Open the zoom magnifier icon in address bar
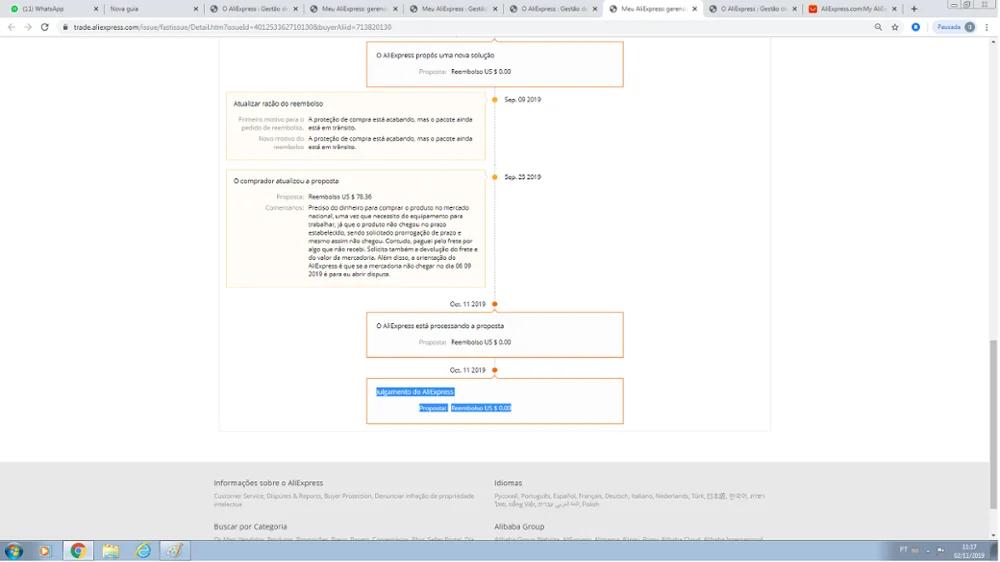1000x562 pixels. click(x=878, y=27)
